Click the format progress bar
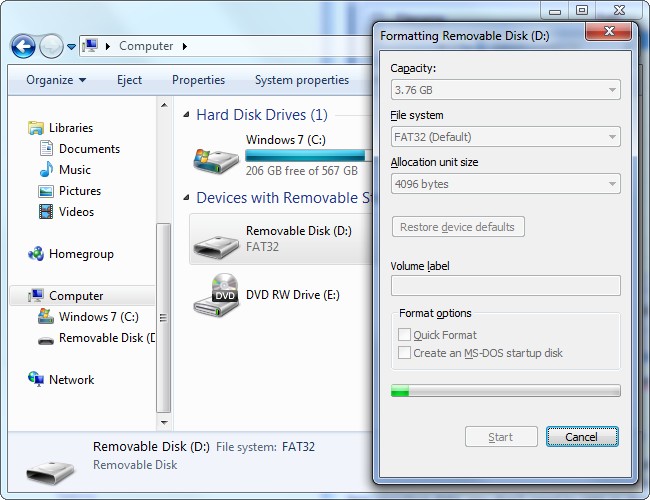Image resolution: width=650 pixels, height=500 pixels. click(x=506, y=391)
